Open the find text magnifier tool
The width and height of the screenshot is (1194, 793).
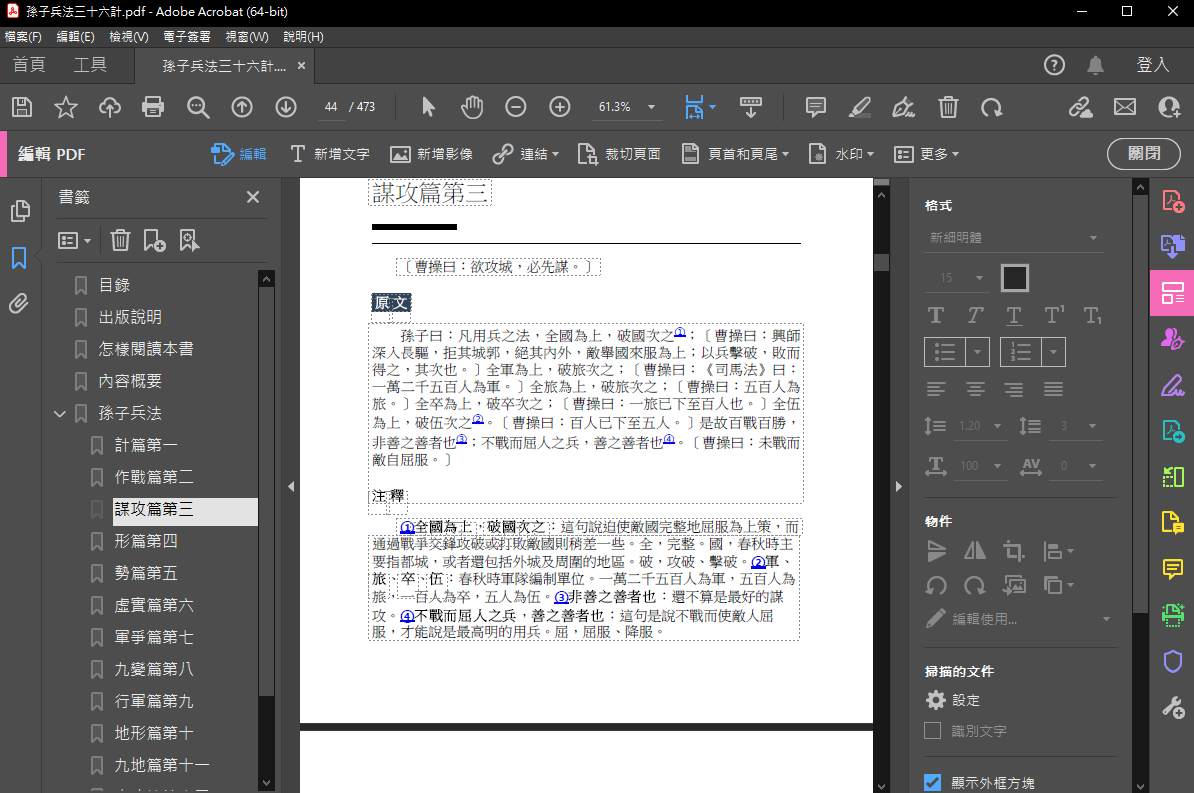click(x=198, y=107)
